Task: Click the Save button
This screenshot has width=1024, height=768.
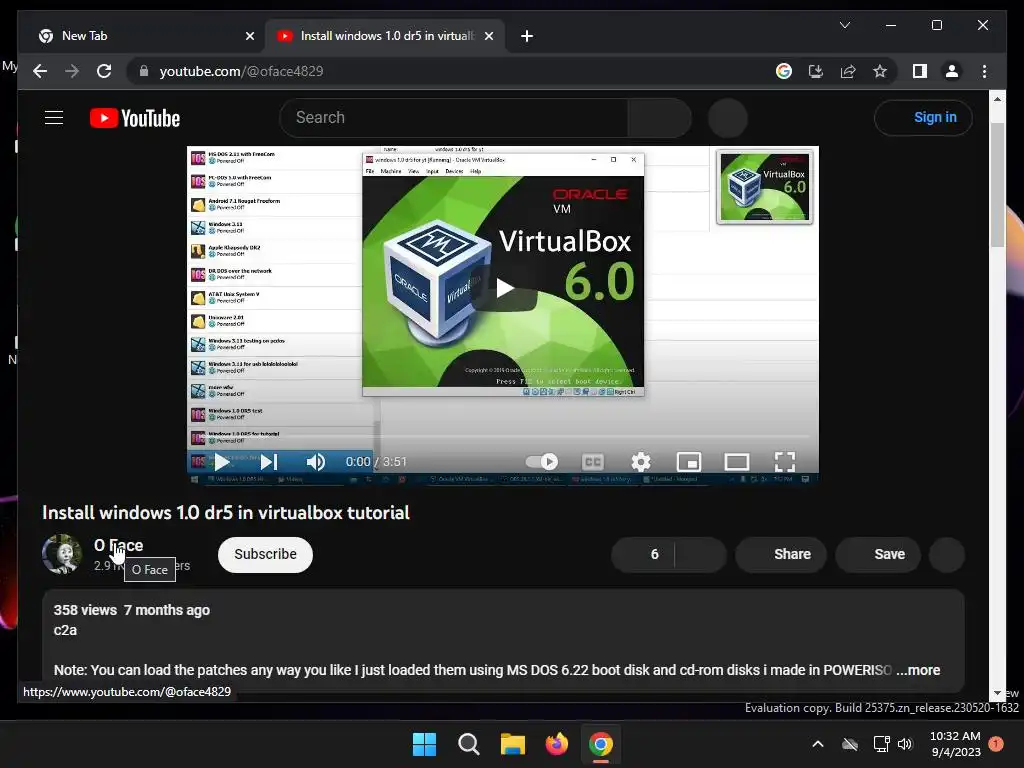Action: click(x=878, y=554)
